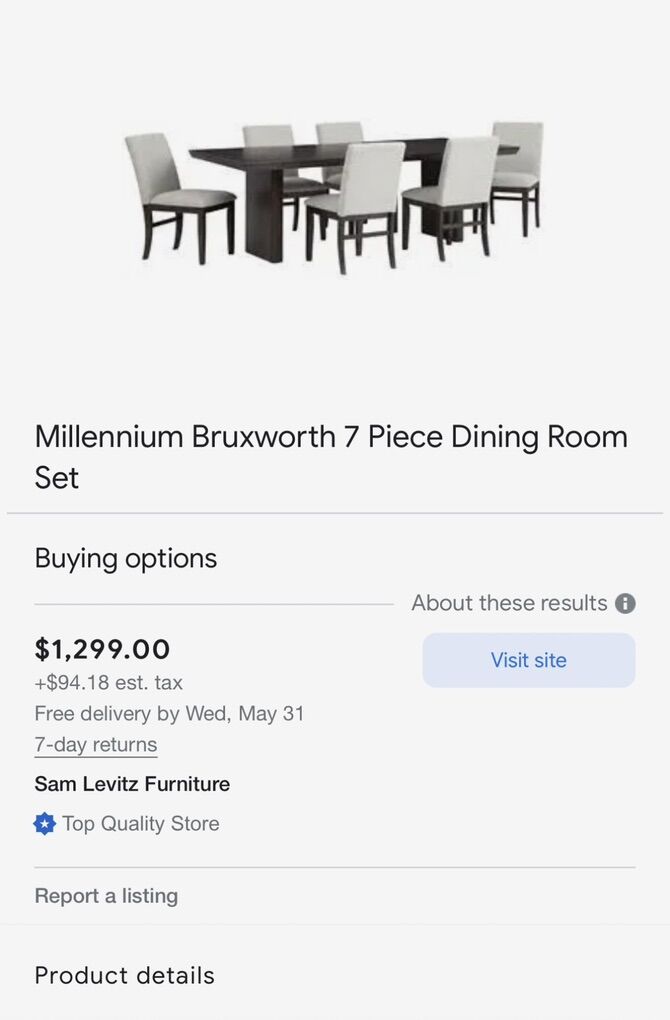Click Report a listing

[106, 896]
